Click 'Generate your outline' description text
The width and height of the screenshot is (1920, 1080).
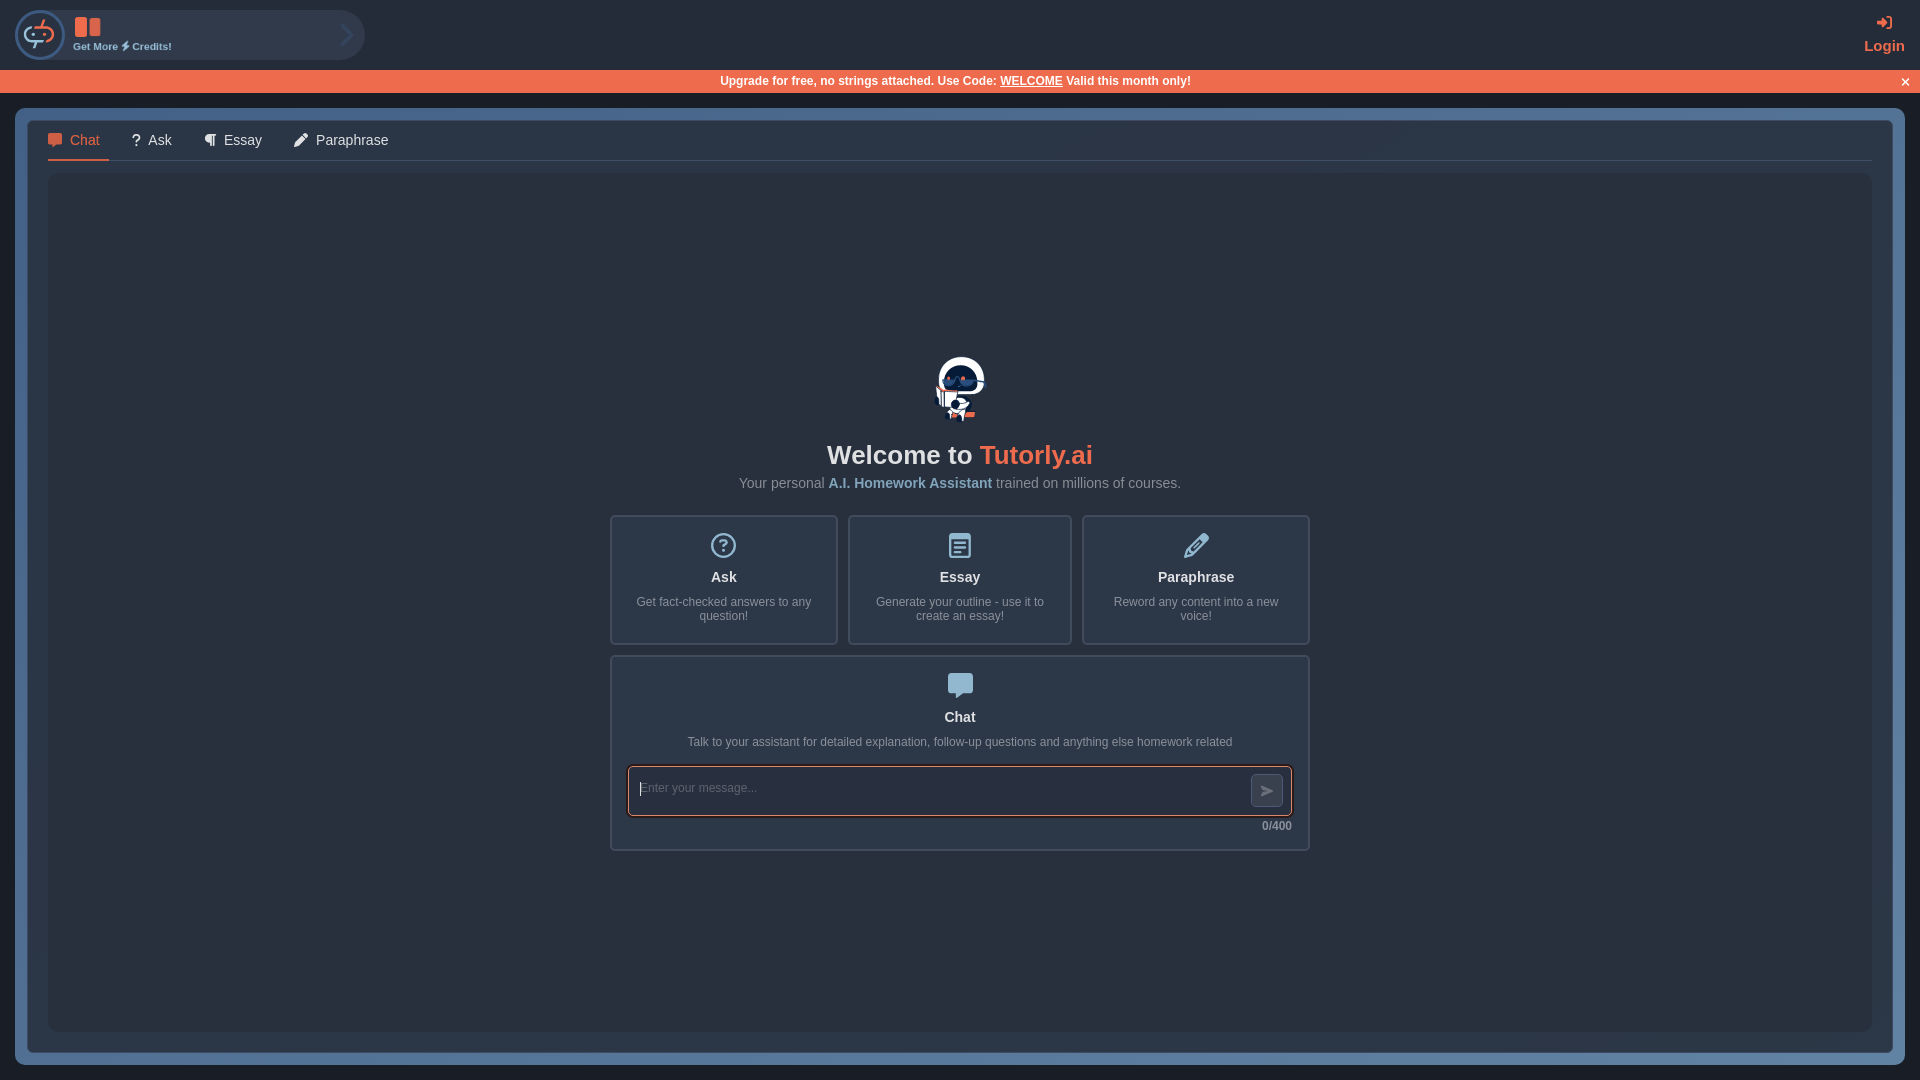click(x=960, y=609)
